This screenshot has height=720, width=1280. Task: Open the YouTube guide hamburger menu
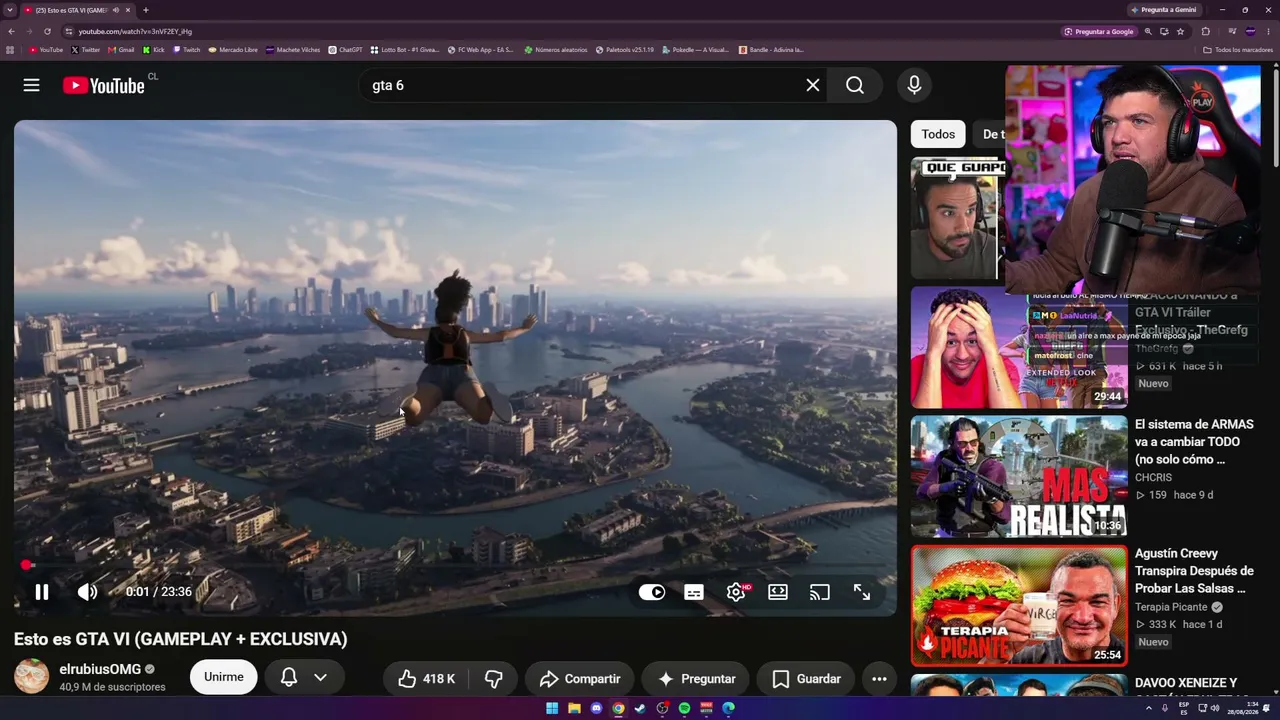coord(32,85)
